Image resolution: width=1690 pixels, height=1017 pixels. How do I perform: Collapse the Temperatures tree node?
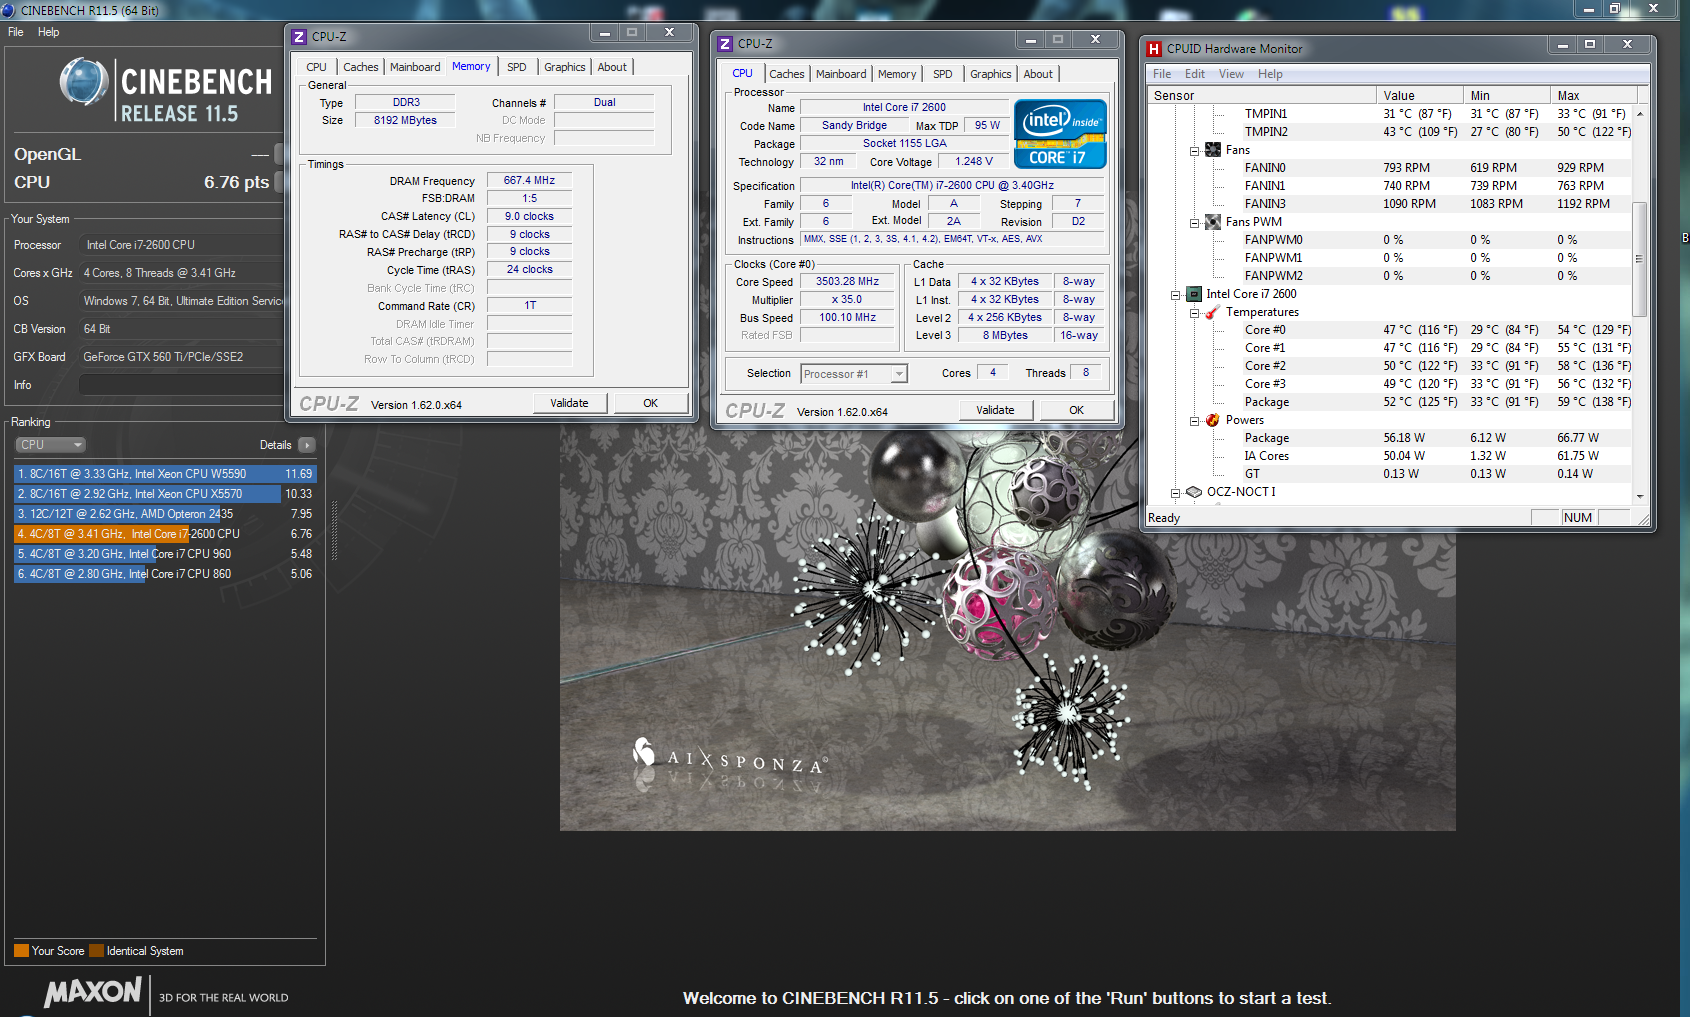point(1194,313)
